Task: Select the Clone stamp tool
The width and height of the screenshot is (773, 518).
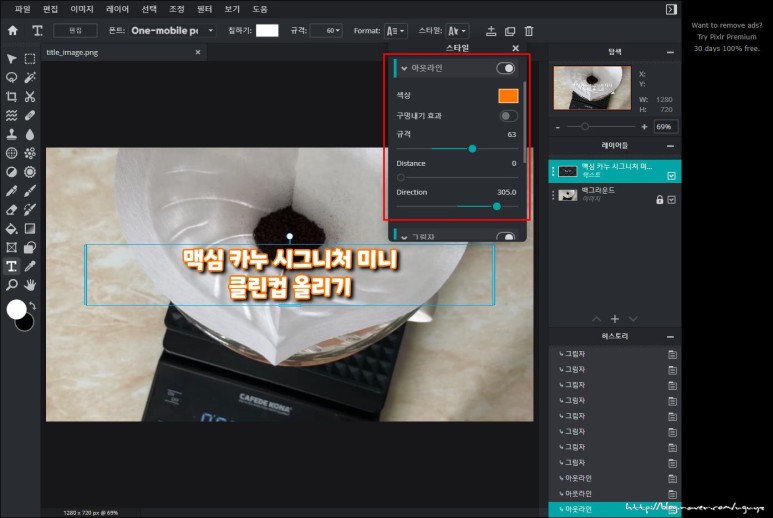Action: click(11, 134)
